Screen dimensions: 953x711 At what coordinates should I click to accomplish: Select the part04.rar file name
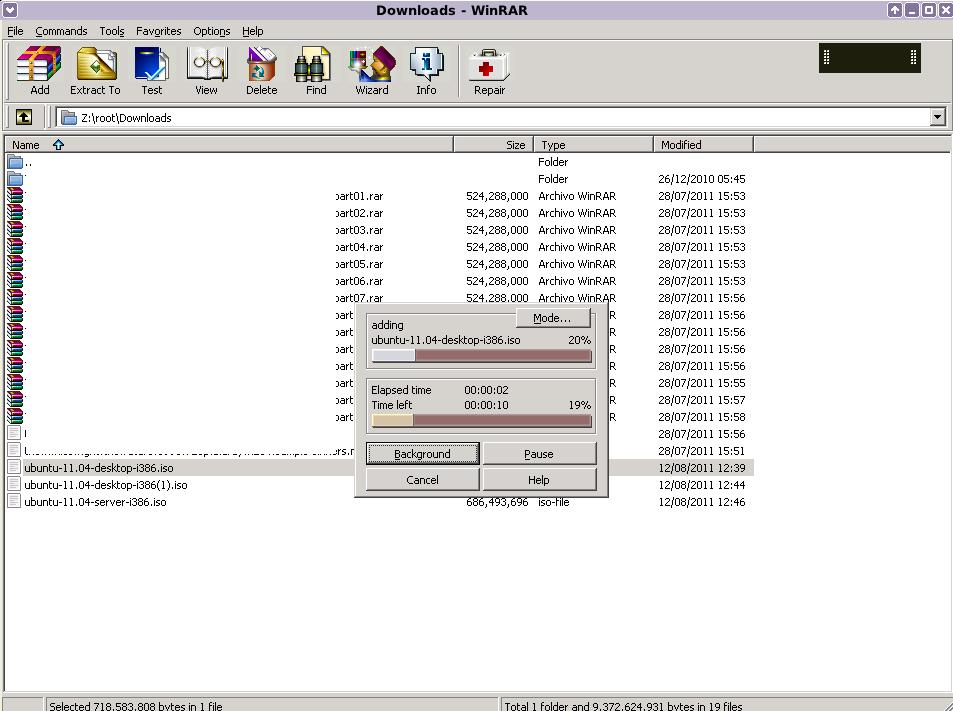(x=359, y=247)
